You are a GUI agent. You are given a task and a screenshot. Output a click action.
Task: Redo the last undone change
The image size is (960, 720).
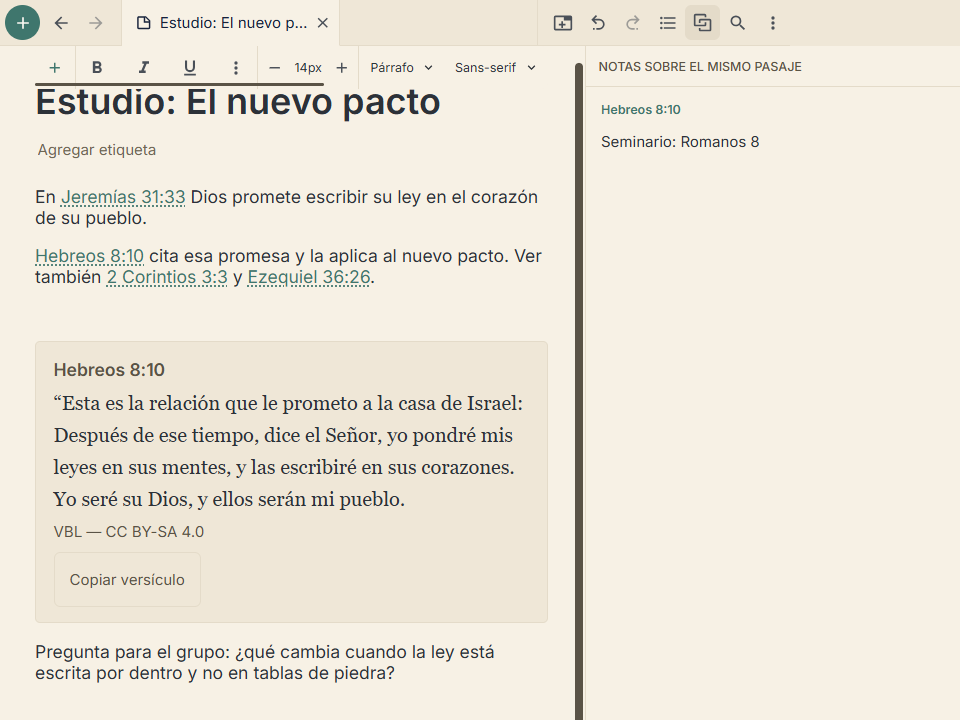click(632, 23)
